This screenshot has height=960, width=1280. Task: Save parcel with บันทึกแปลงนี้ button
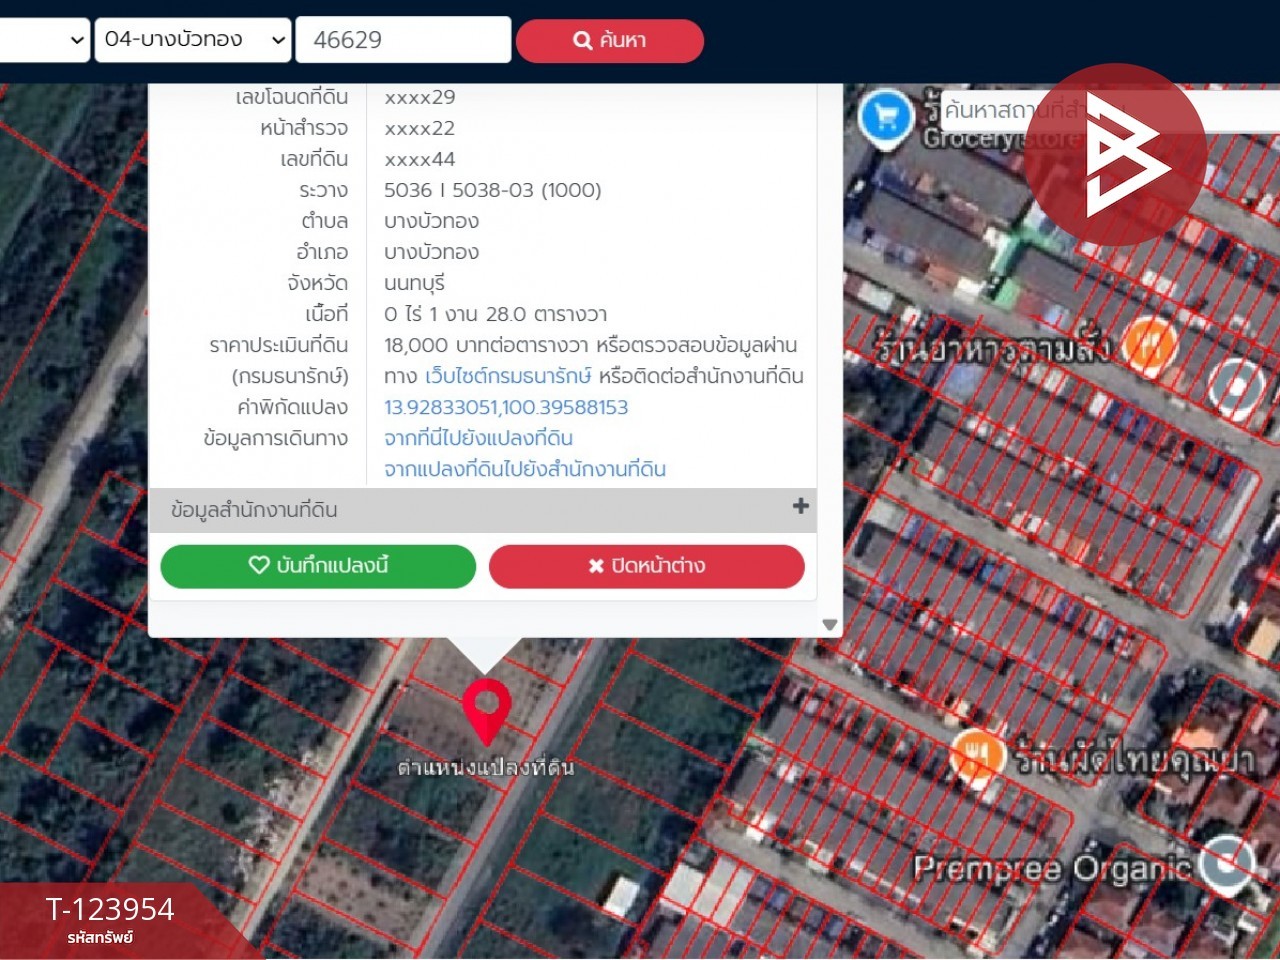pyautogui.click(x=318, y=566)
